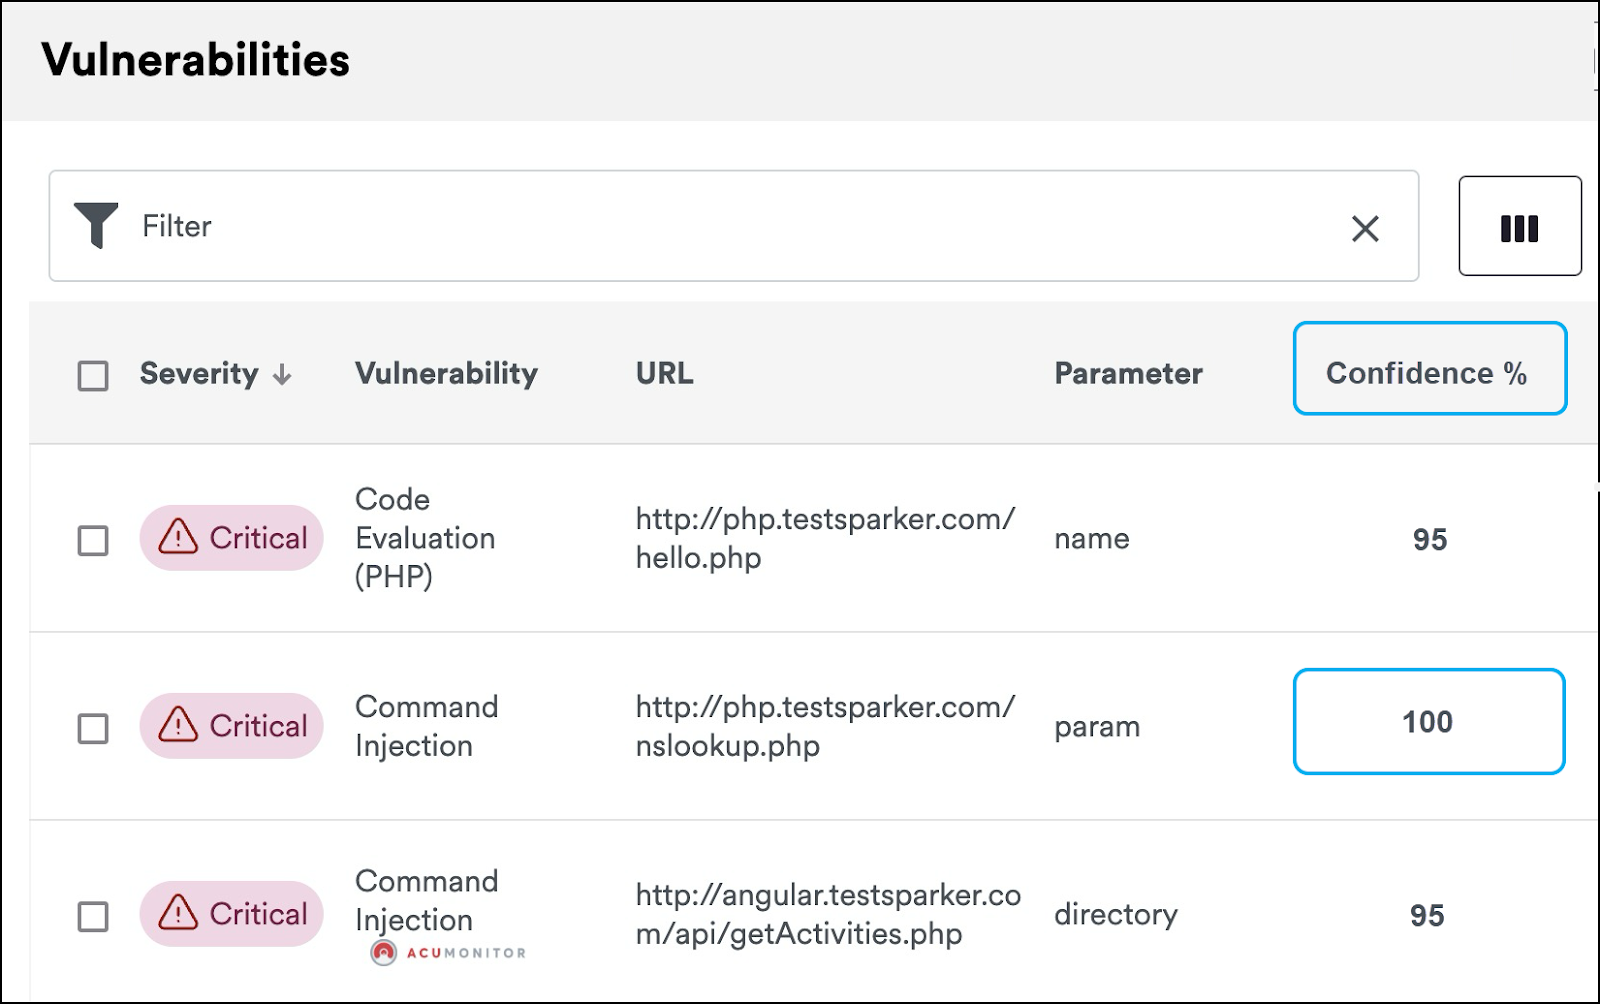Sort by the URL column header
Image resolution: width=1600 pixels, height=1004 pixels.
[664, 373]
